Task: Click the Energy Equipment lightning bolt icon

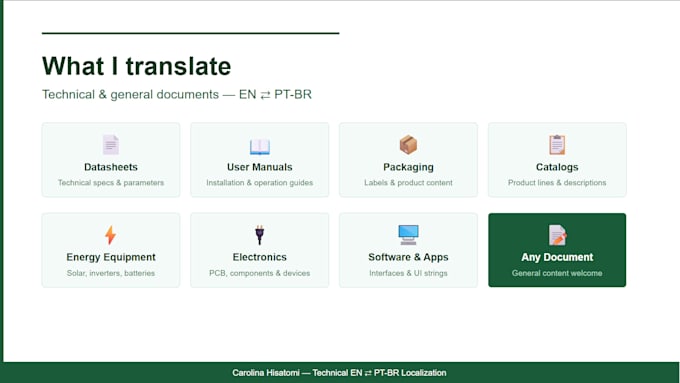Action: tap(111, 235)
